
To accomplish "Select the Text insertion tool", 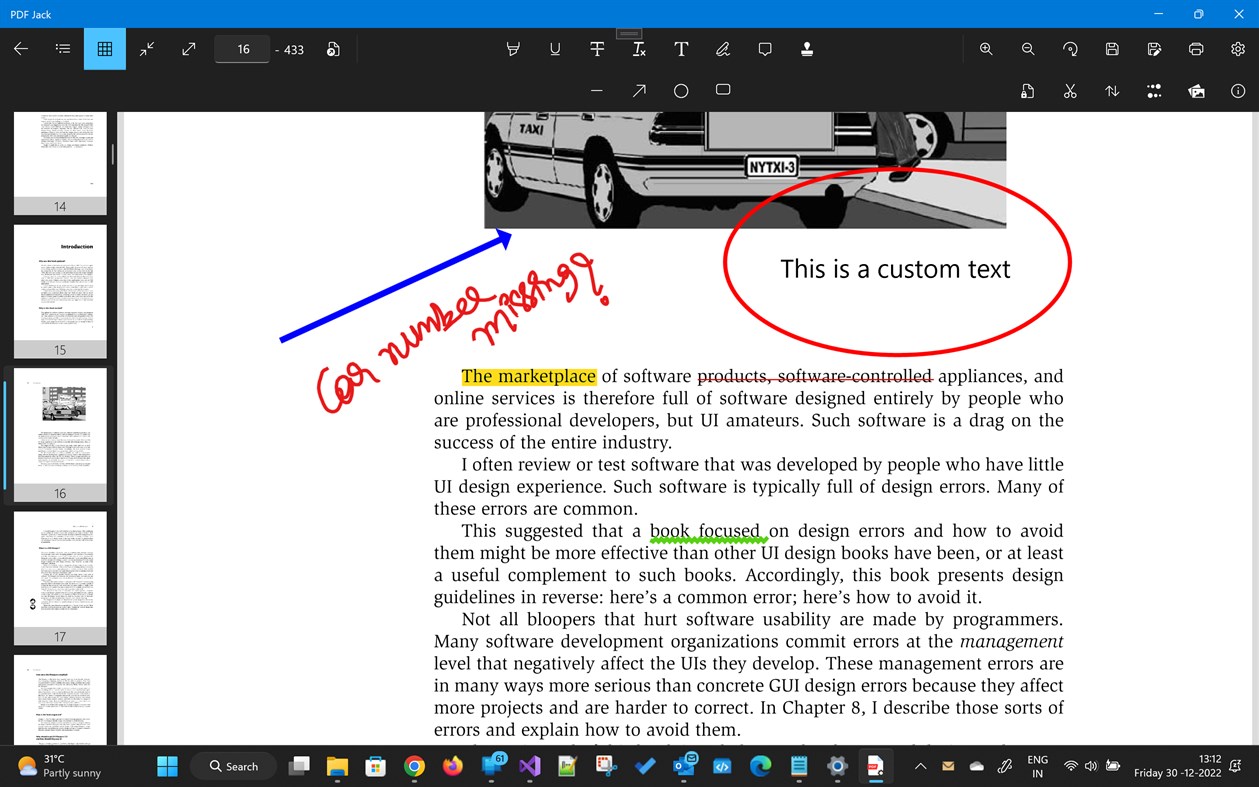I will pos(681,48).
